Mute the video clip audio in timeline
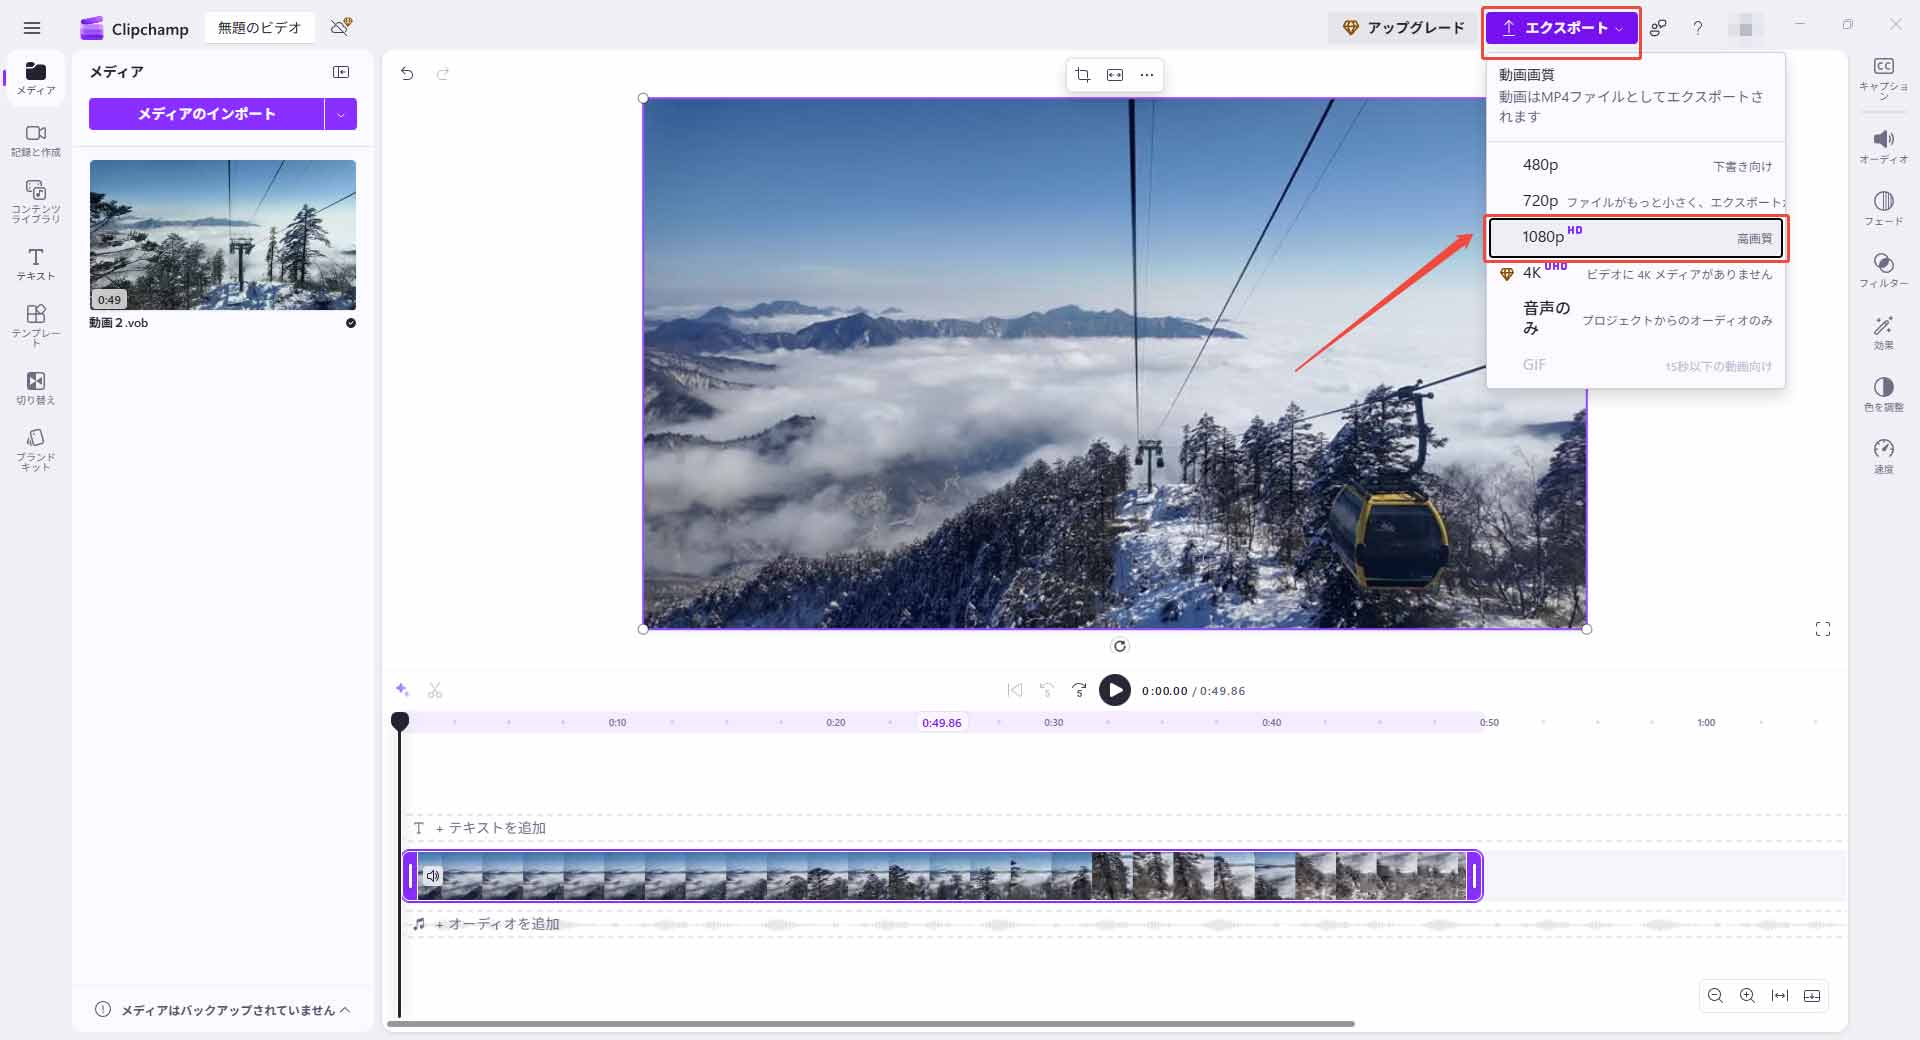The image size is (1920, 1040). [433, 877]
